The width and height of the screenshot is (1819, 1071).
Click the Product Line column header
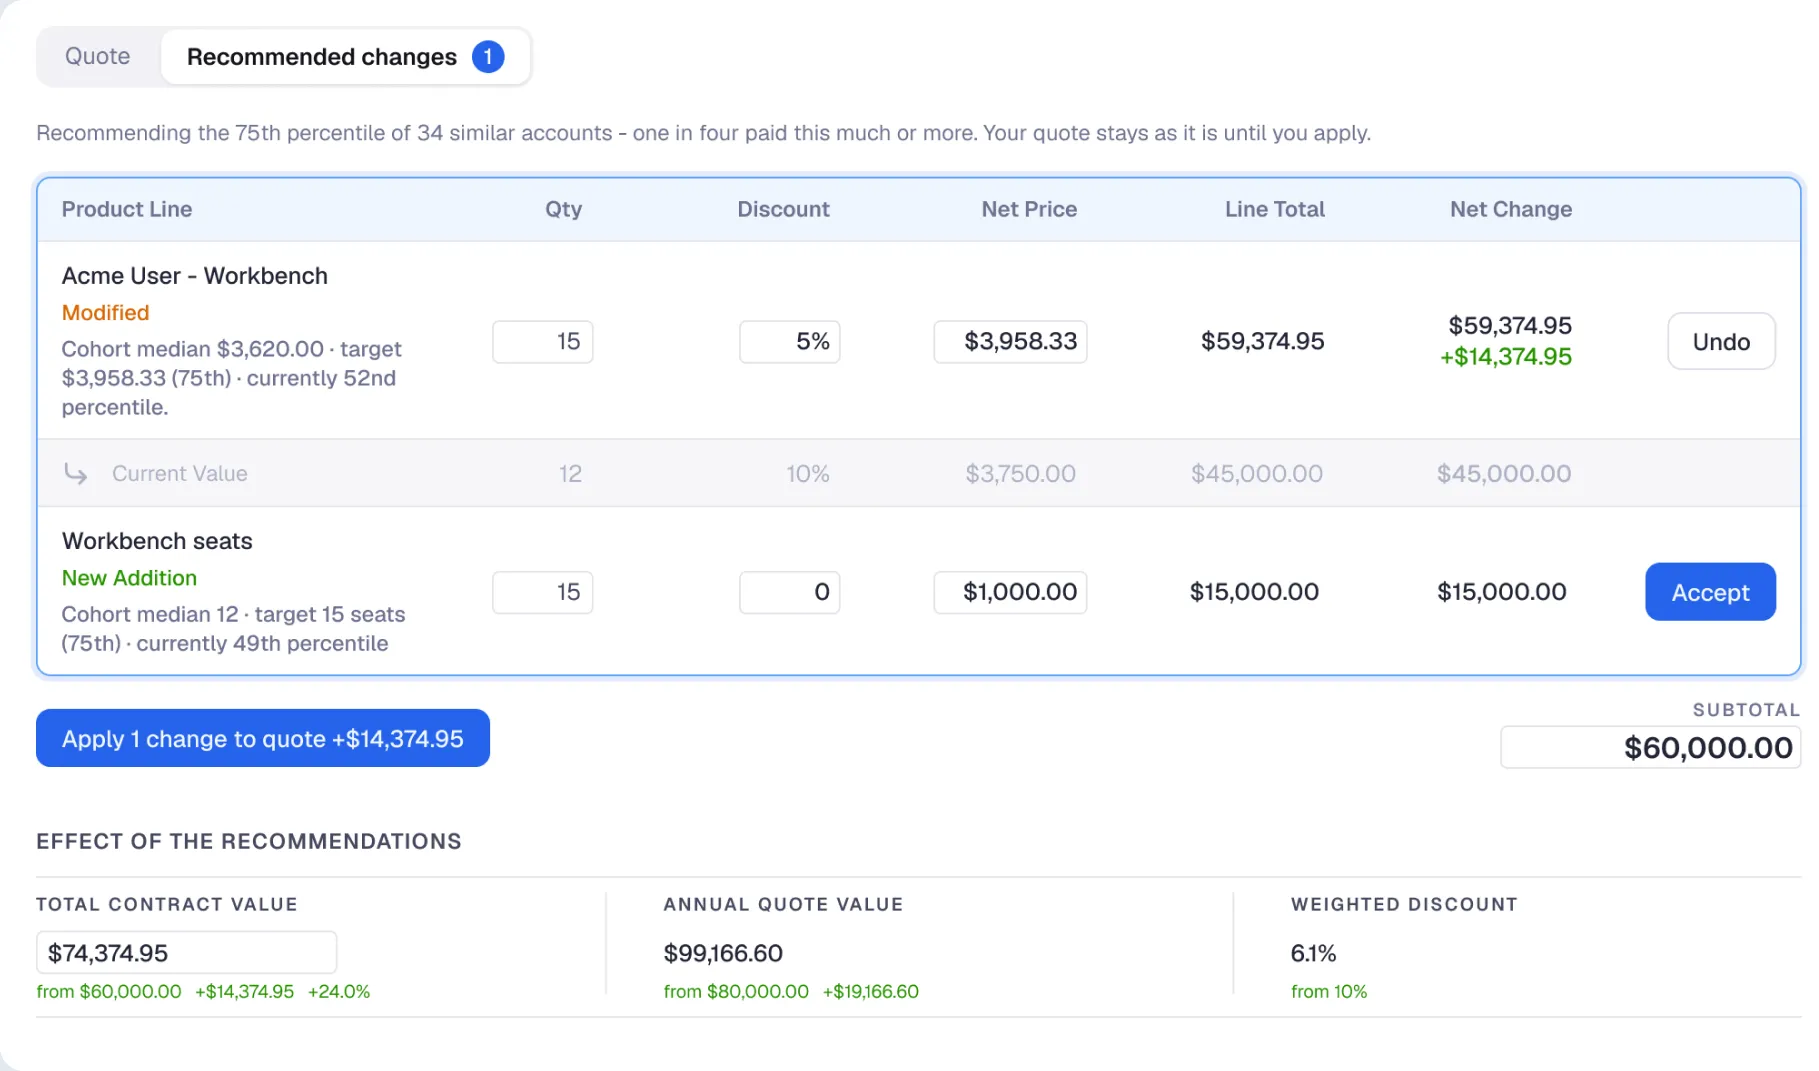click(x=127, y=209)
